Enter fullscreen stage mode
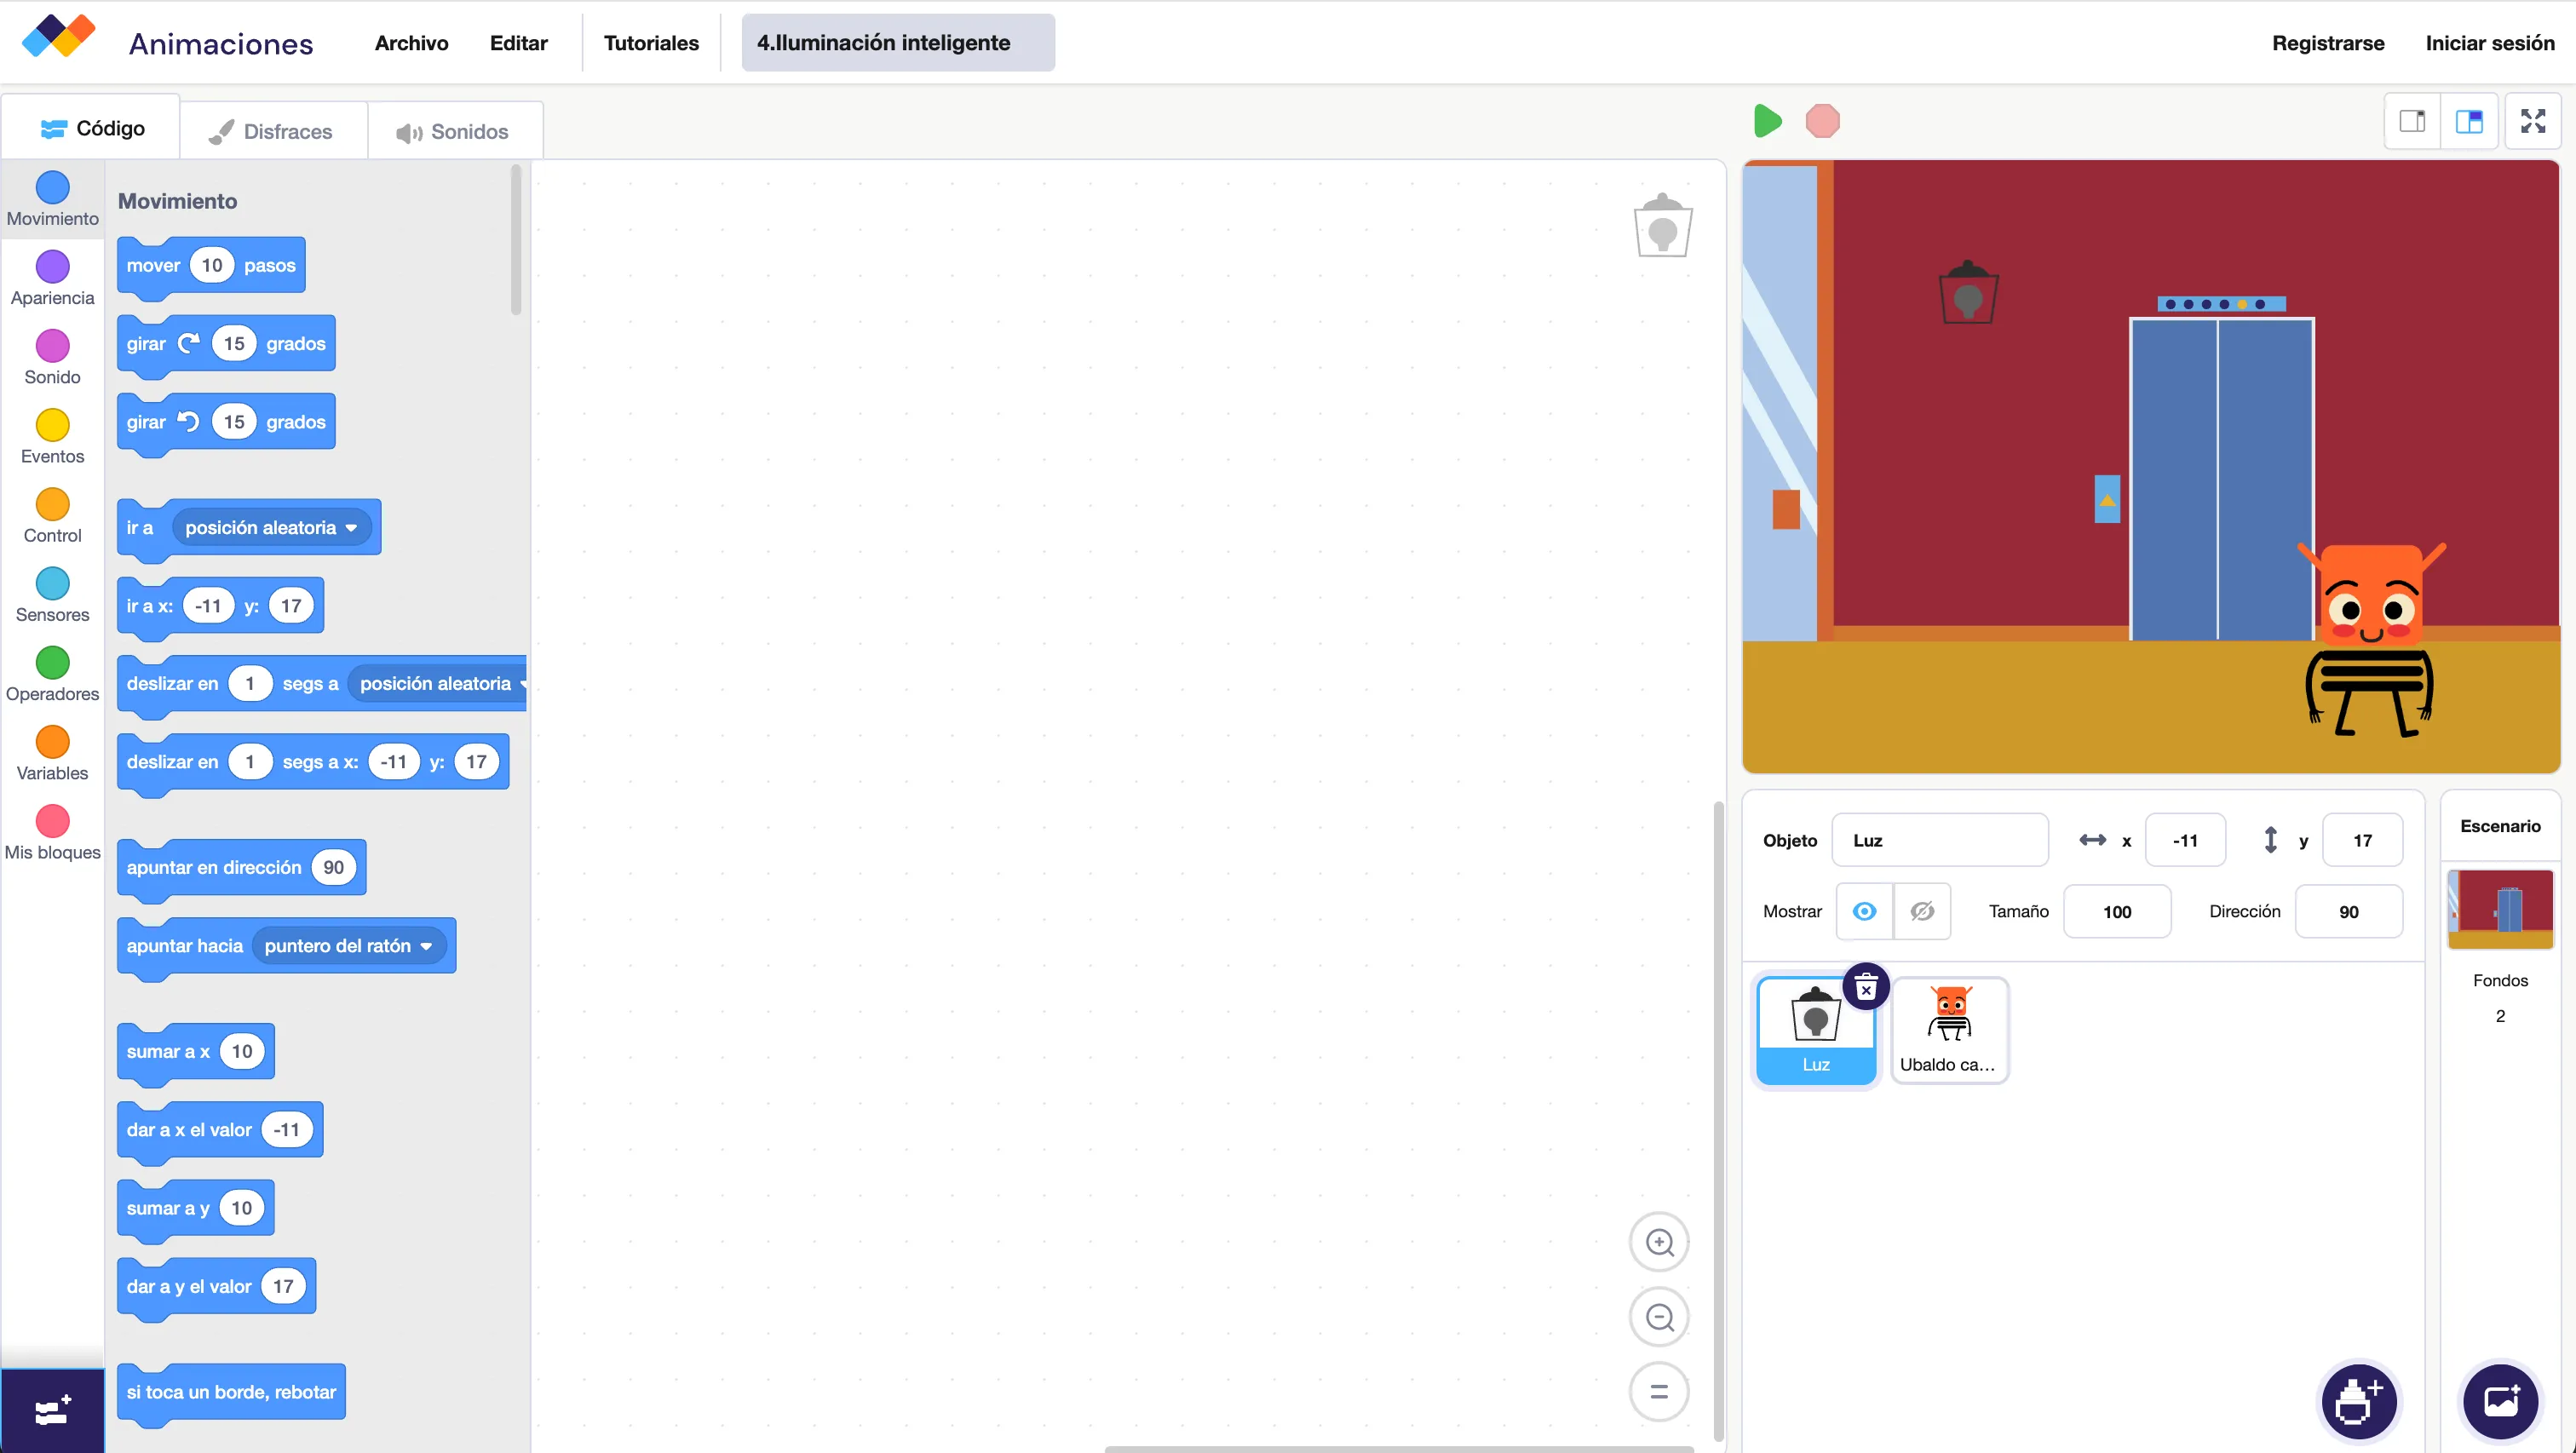The image size is (2576, 1453). (x=2532, y=121)
